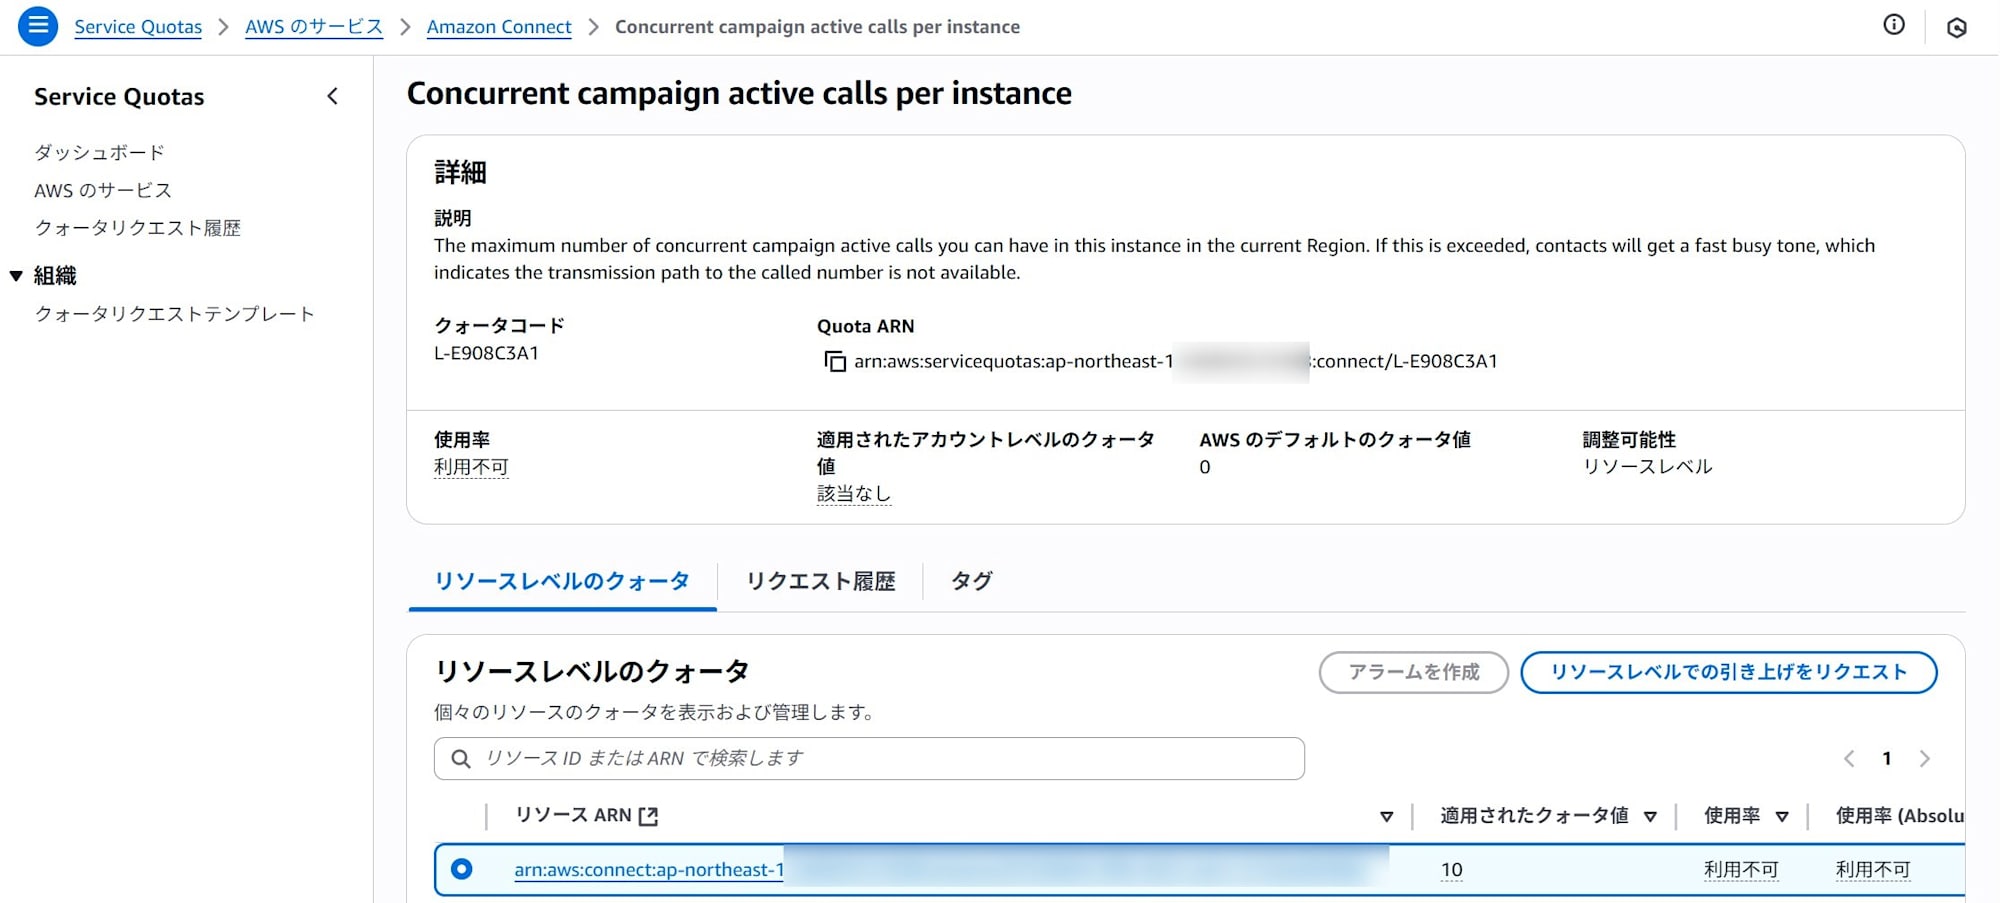Collapse the Service Quotas side panel arrow
The width and height of the screenshot is (2000, 903).
333,96
